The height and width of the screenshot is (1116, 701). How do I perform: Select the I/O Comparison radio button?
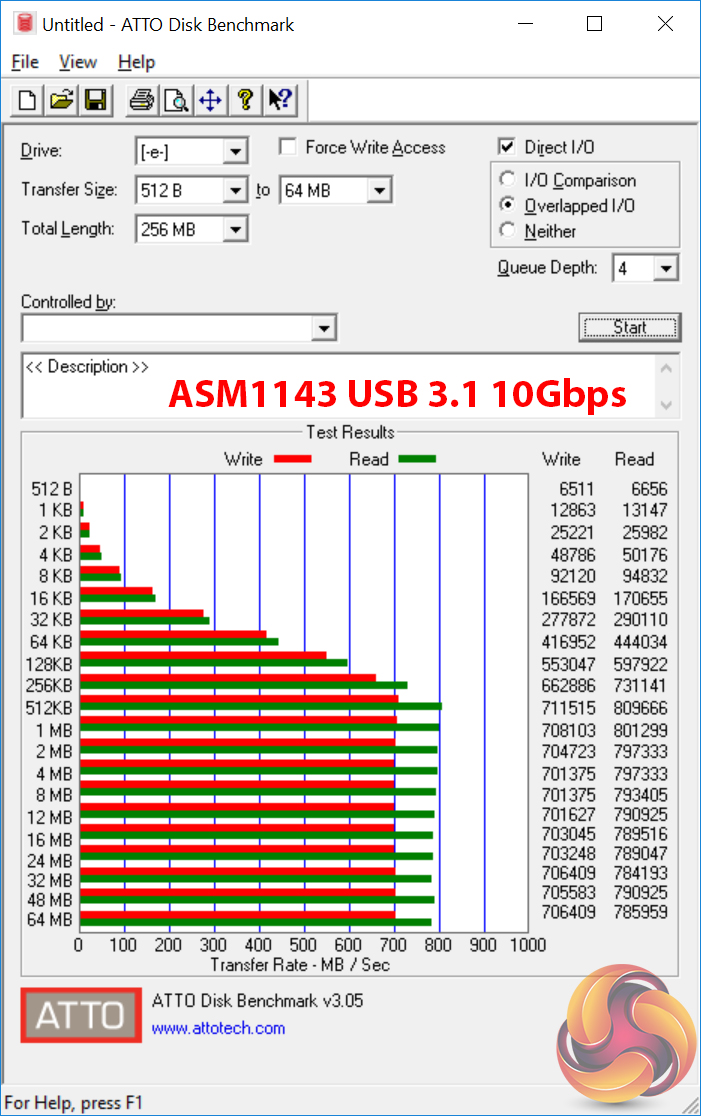[x=507, y=179]
